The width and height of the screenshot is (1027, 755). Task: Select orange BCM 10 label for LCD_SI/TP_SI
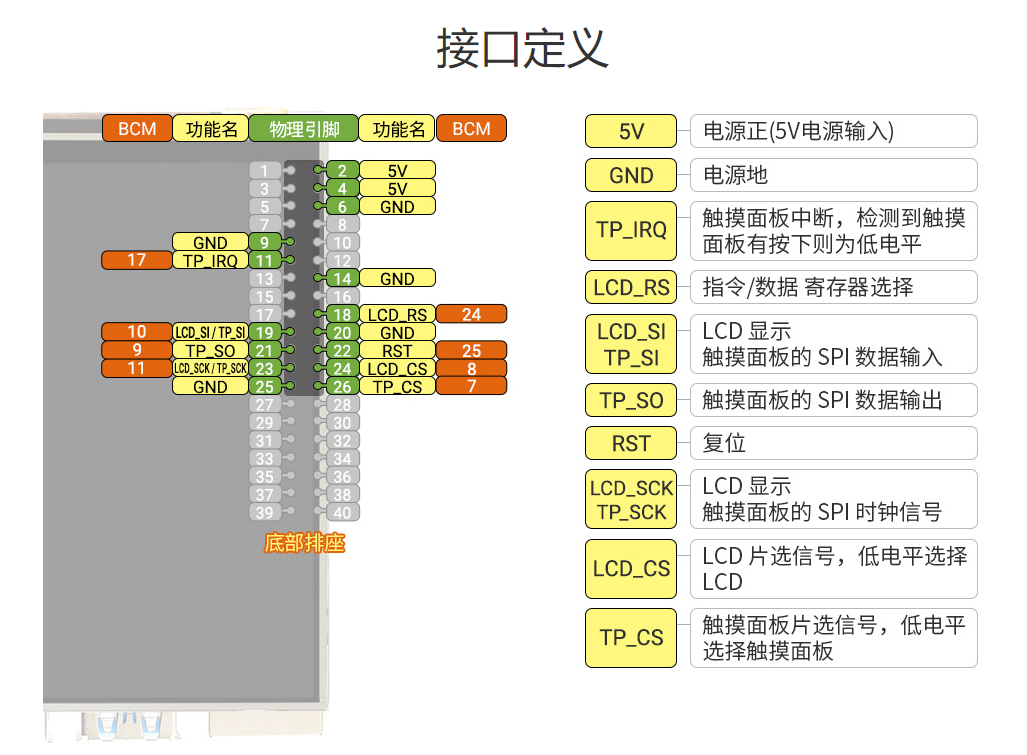coord(137,332)
